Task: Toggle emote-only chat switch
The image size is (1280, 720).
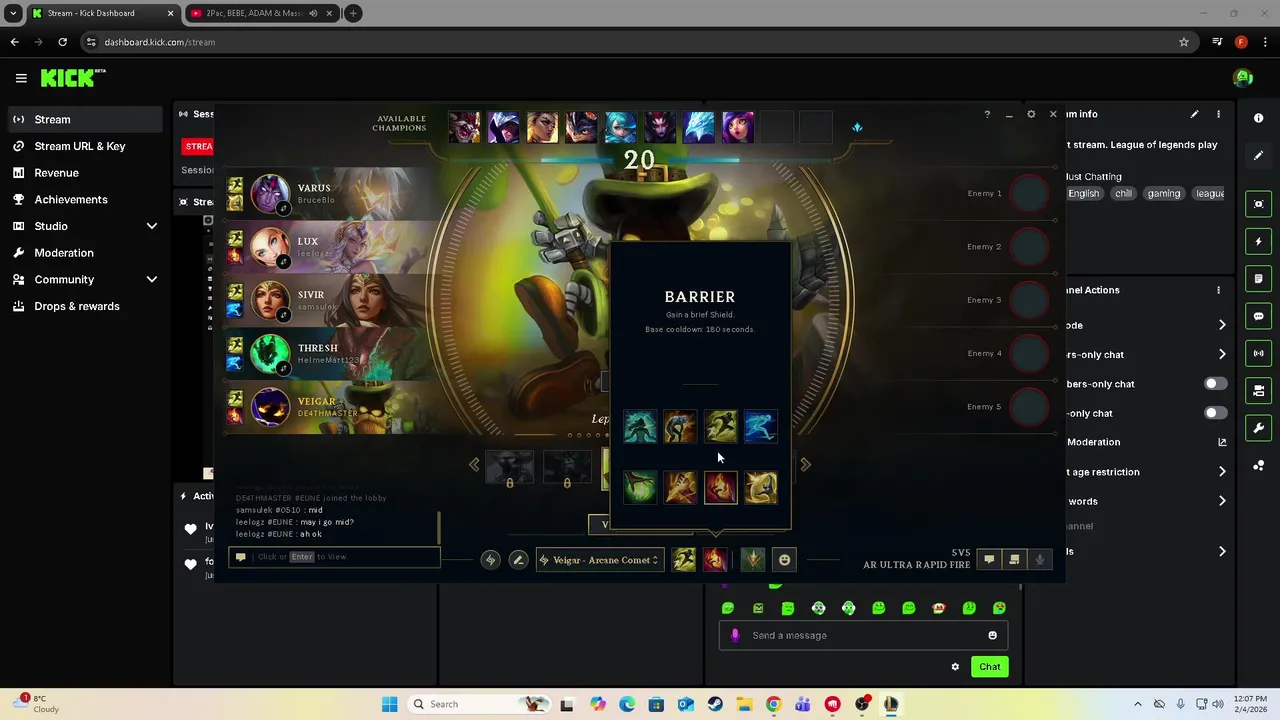Action: pyautogui.click(x=1214, y=413)
